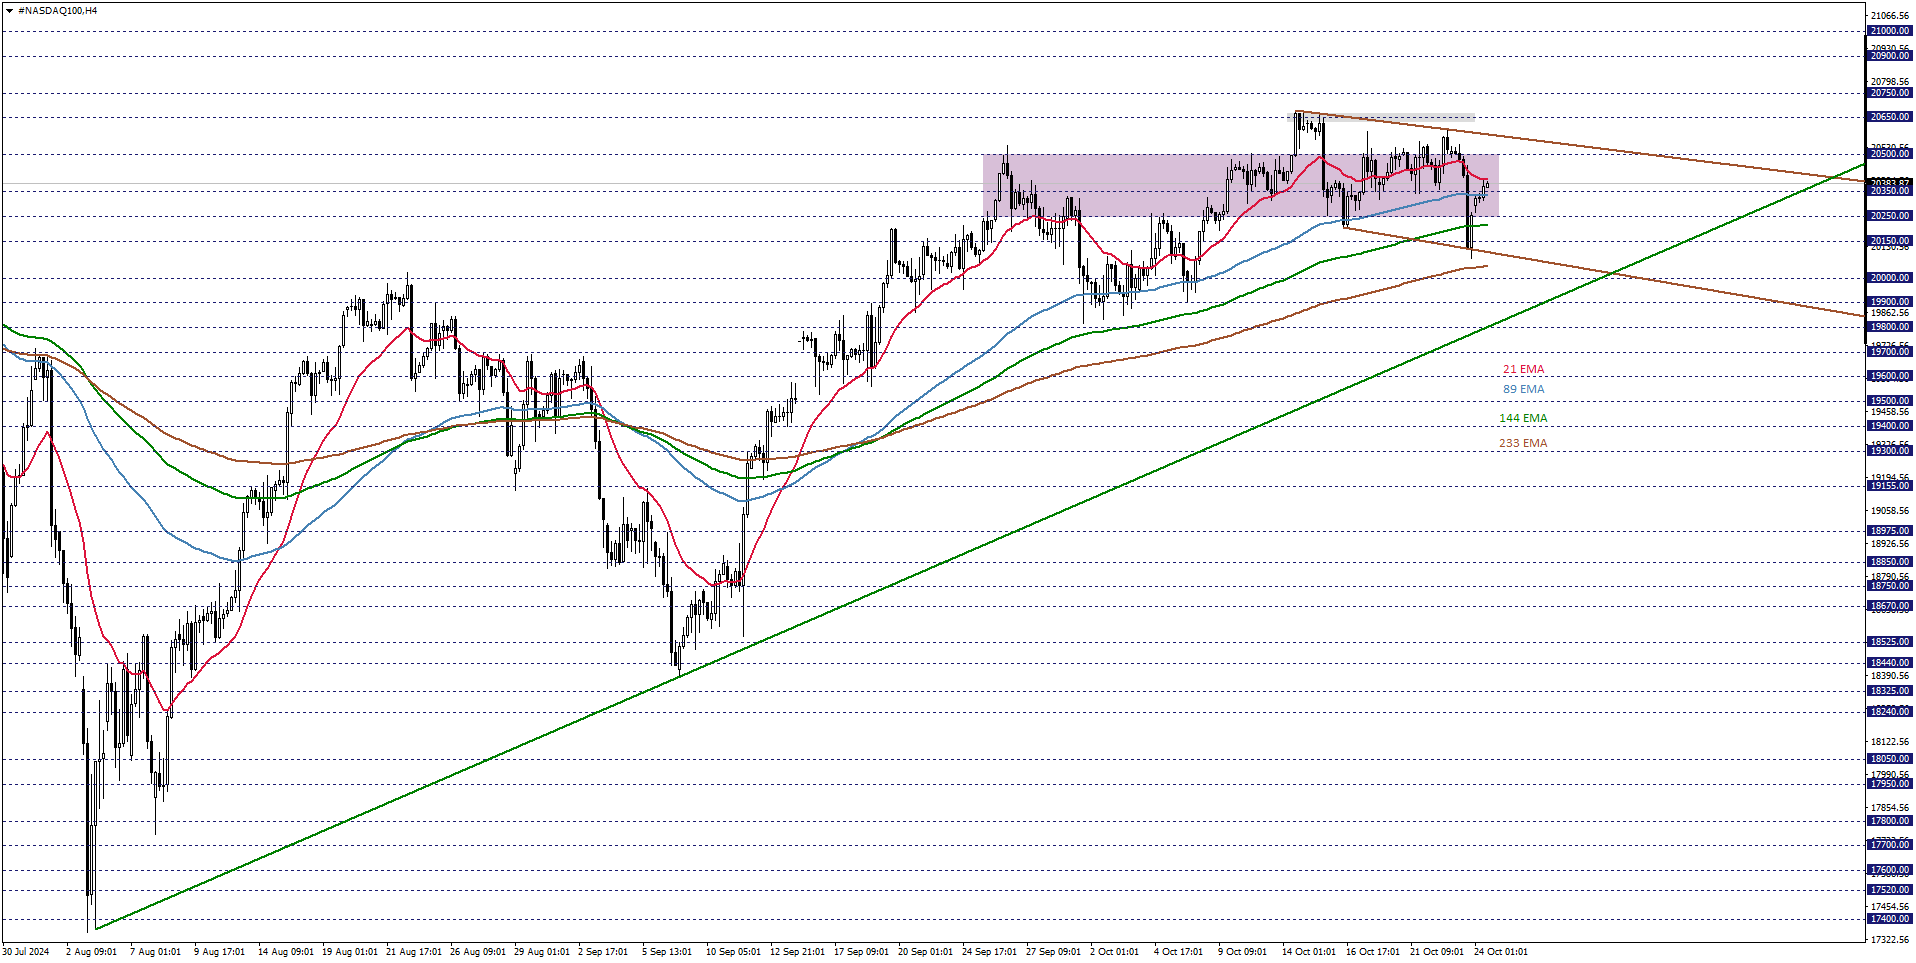Click the 20250.00 price level label

(1889, 216)
